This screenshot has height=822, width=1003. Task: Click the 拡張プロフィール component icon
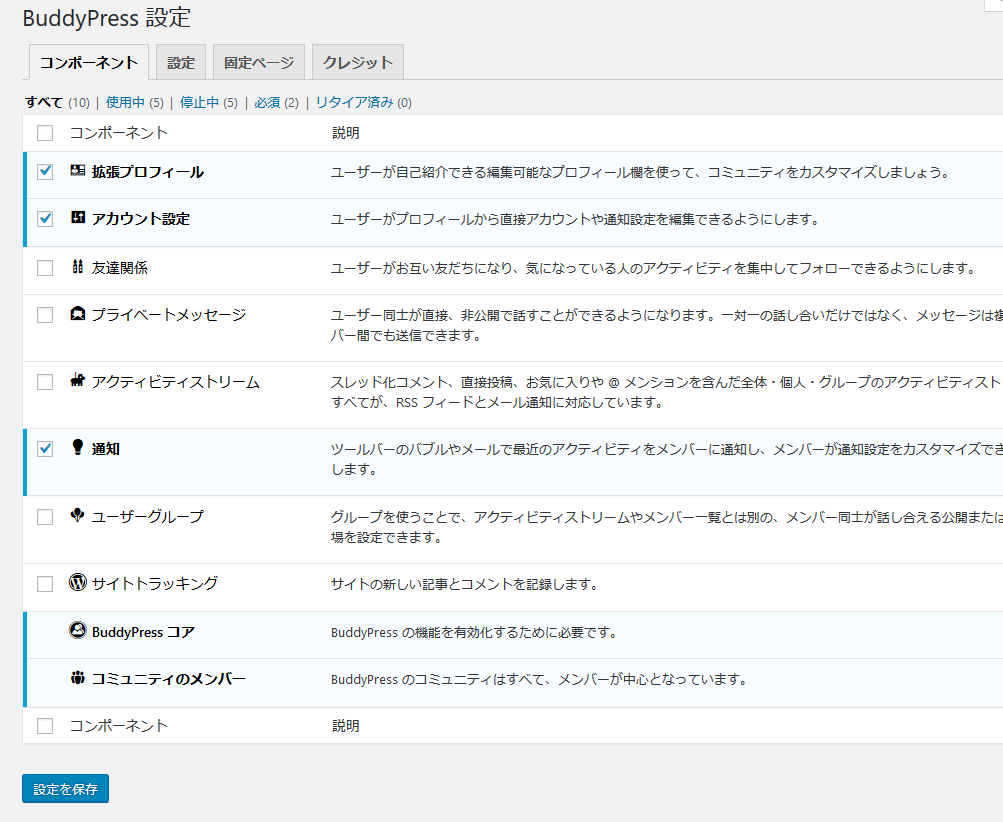coord(77,170)
